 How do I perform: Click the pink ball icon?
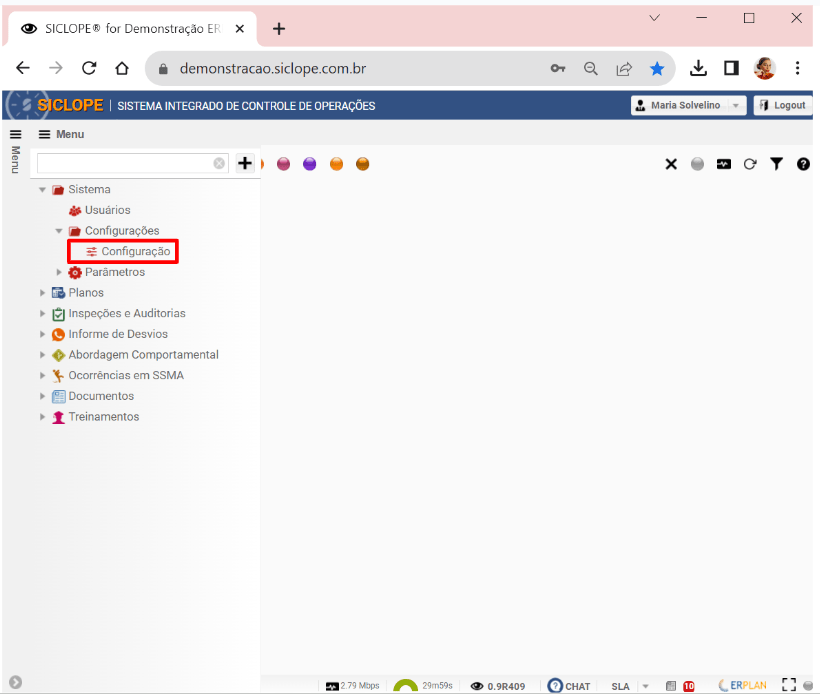pos(283,164)
